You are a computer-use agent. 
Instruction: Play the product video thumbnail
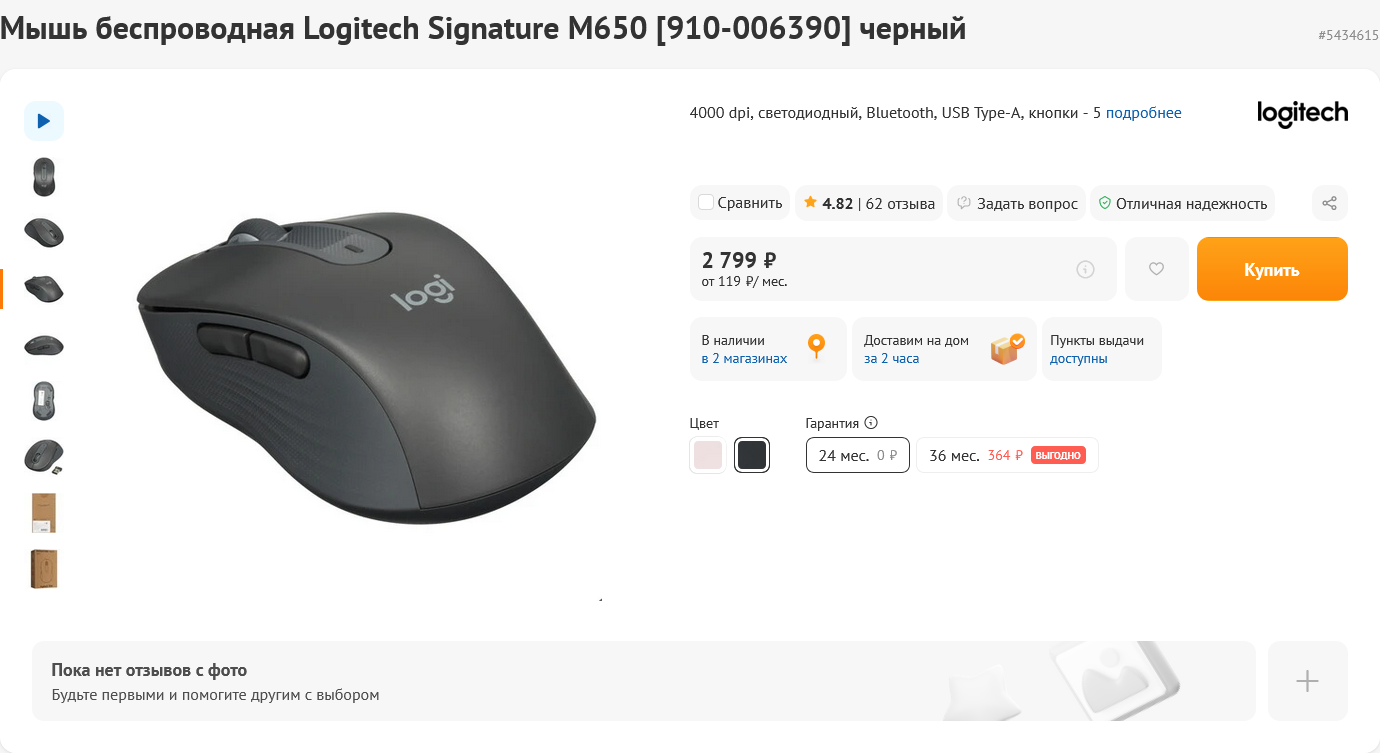coord(44,121)
